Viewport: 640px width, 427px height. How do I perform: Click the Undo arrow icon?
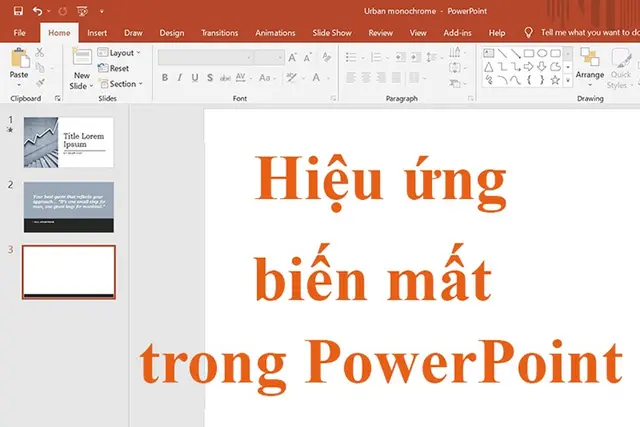coord(38,11)
